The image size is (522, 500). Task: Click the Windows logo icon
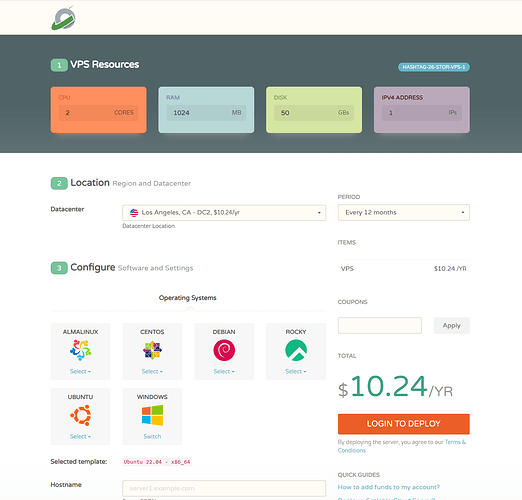152,415
